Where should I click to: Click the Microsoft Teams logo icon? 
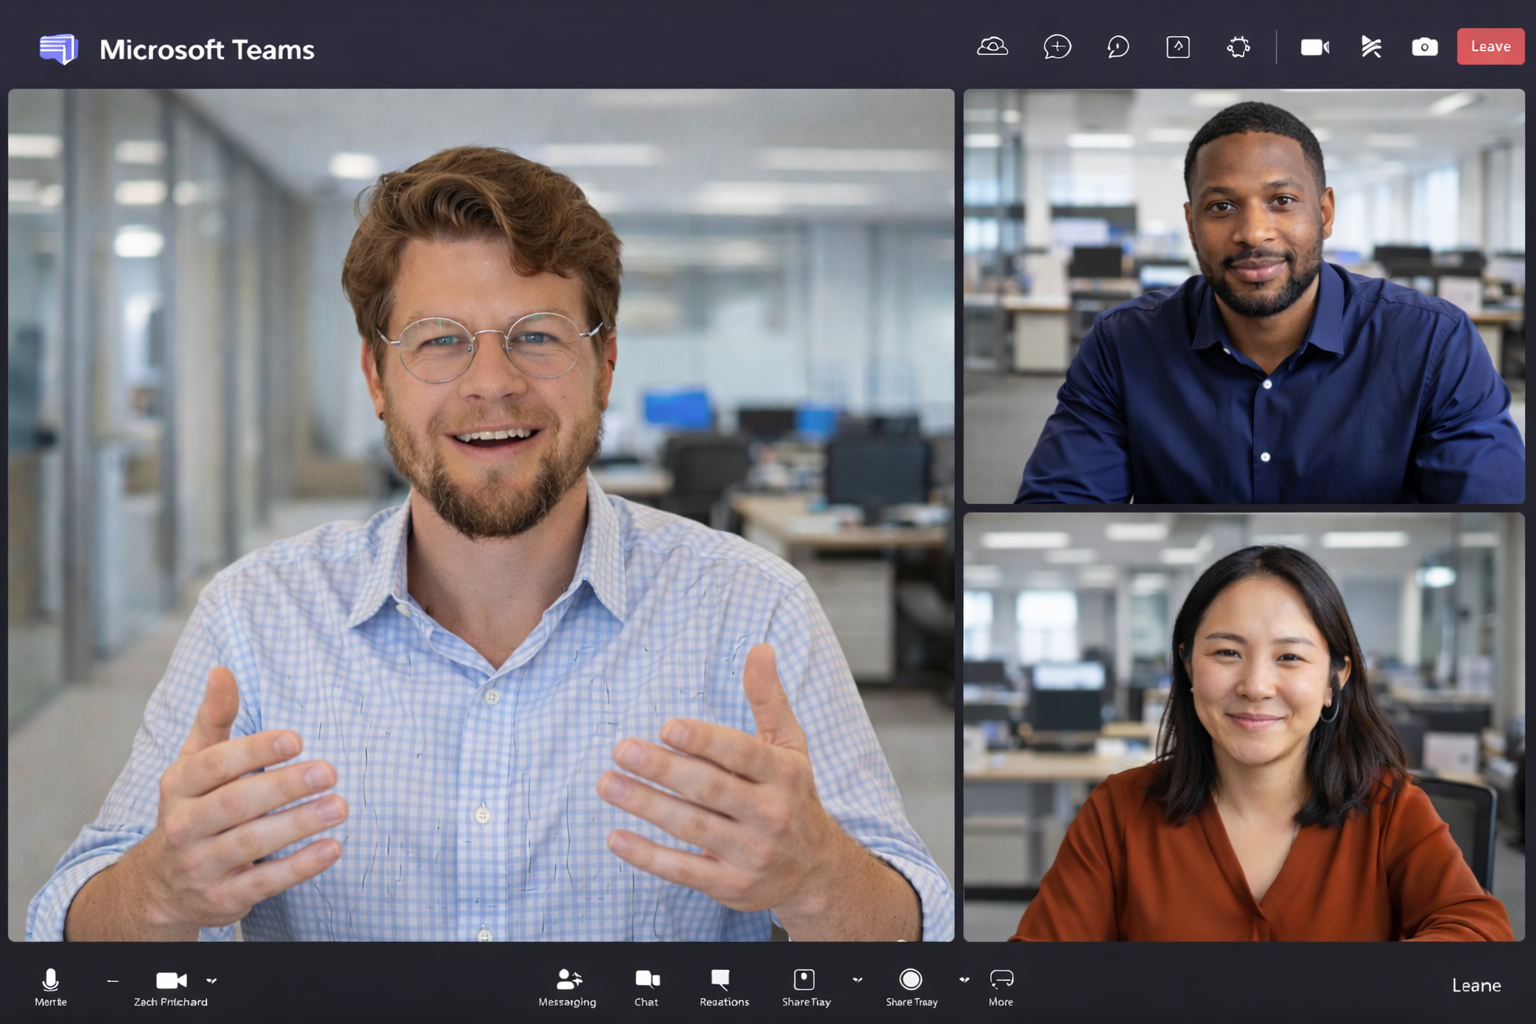click(x=58, y=48)
